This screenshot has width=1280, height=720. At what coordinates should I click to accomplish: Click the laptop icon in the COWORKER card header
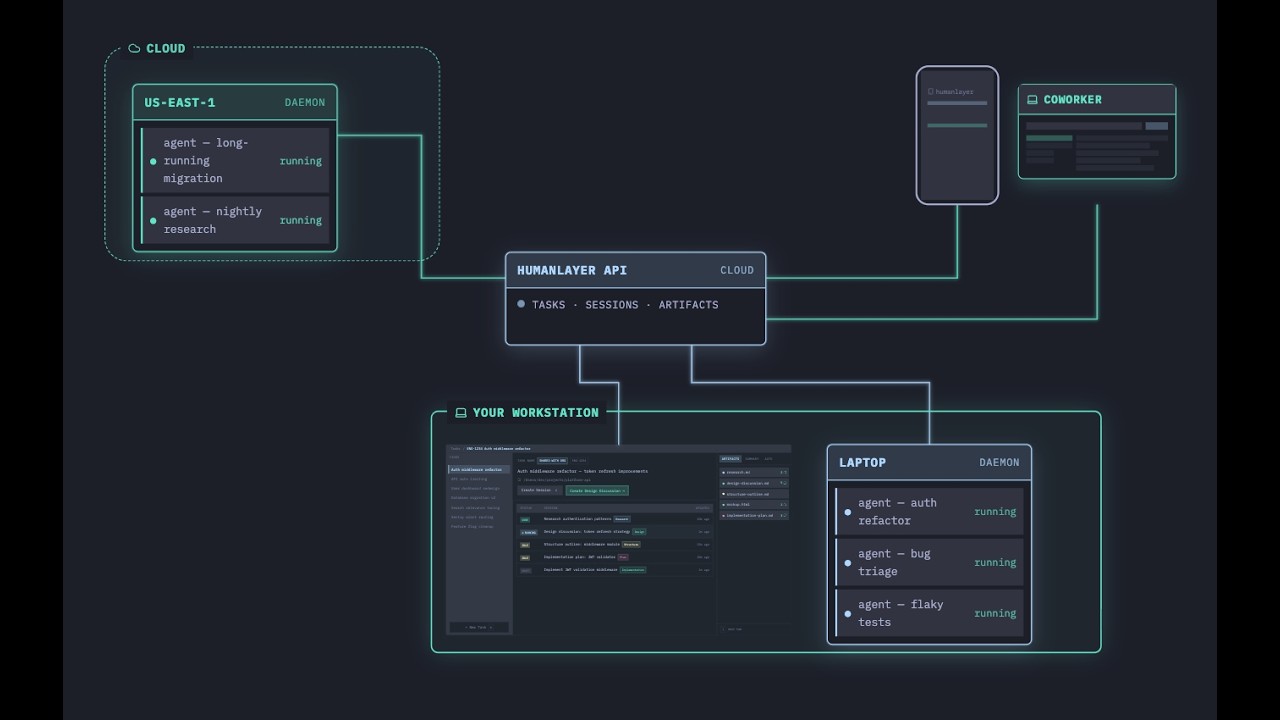[1033, 100]
